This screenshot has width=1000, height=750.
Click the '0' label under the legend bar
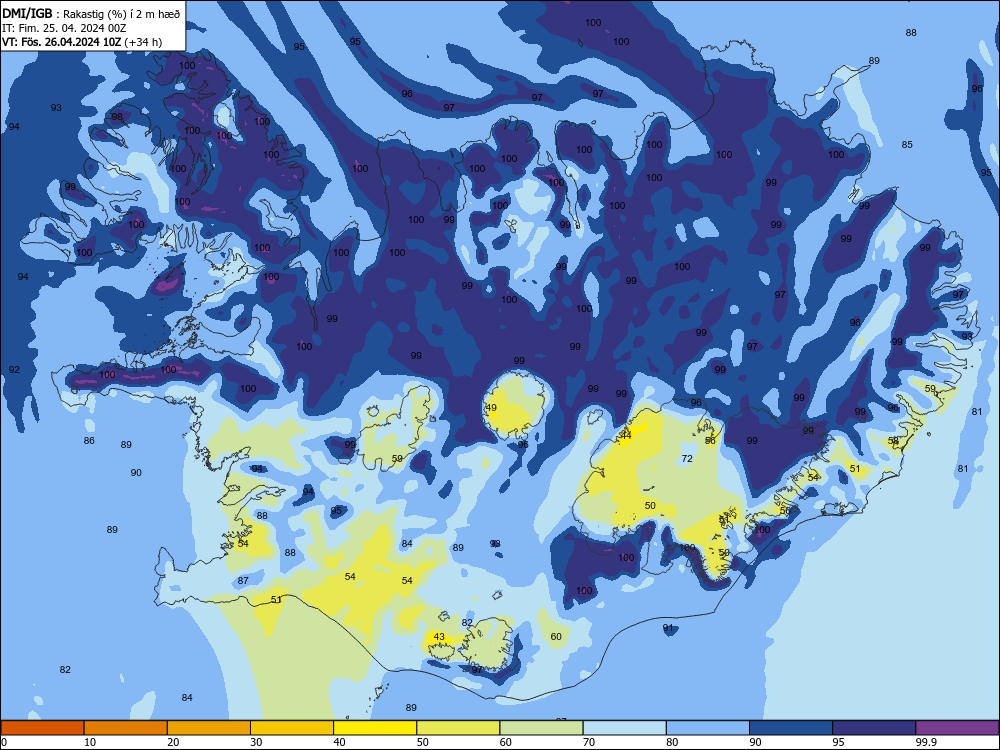[4, 742]
